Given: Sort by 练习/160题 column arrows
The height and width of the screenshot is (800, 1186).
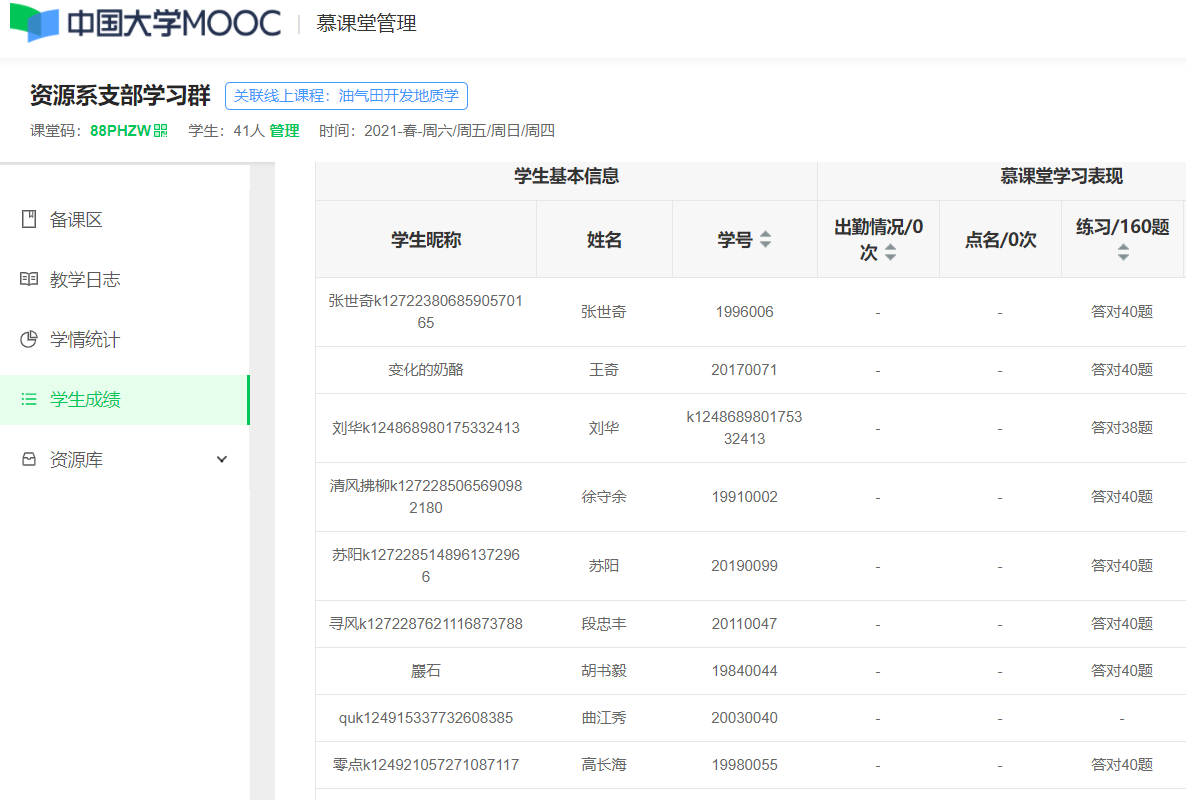Looking at the screenshot, I should click(1123, 253).
